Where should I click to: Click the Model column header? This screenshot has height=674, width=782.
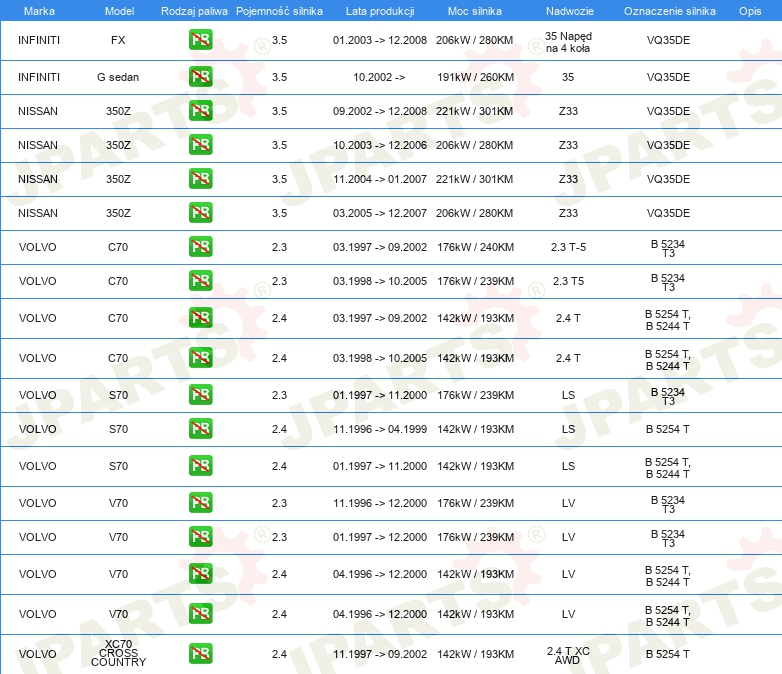119,11
